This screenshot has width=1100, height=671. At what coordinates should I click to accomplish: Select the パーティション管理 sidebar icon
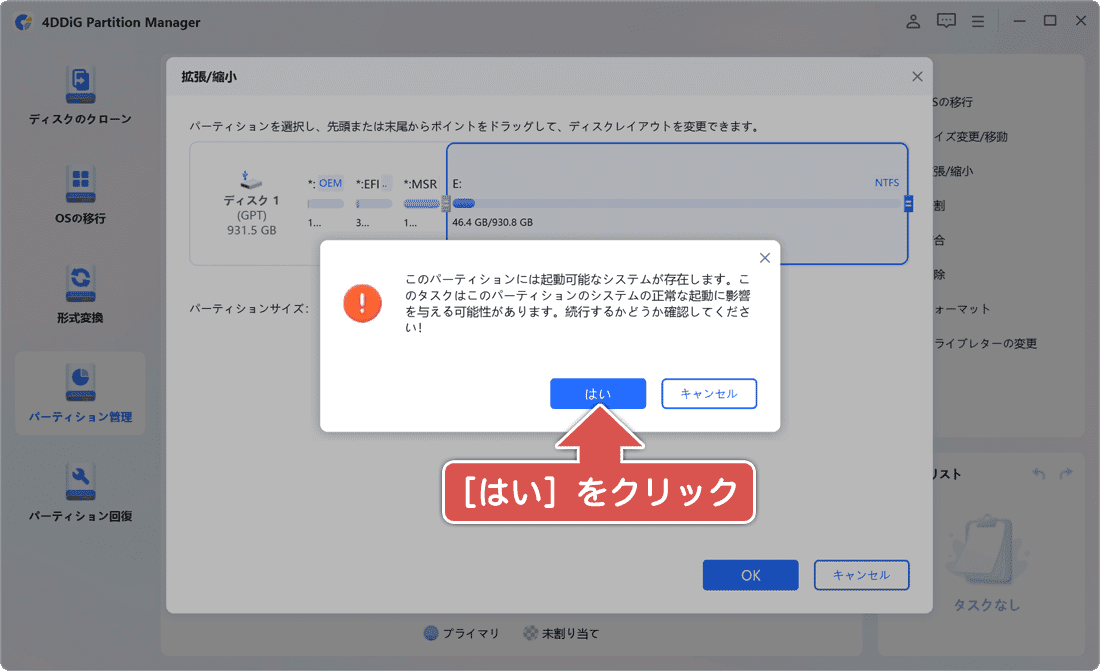pyautogui.click(x=80, y=393)
